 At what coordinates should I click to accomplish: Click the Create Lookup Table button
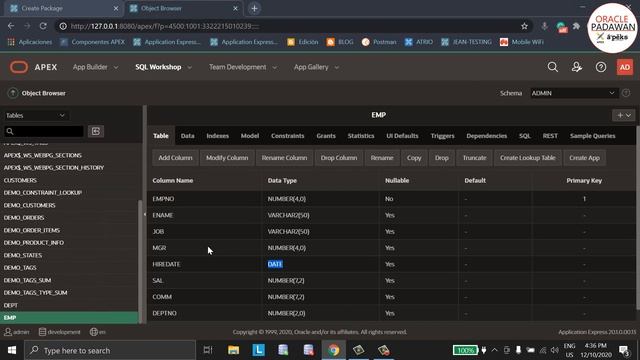[528, 158]
